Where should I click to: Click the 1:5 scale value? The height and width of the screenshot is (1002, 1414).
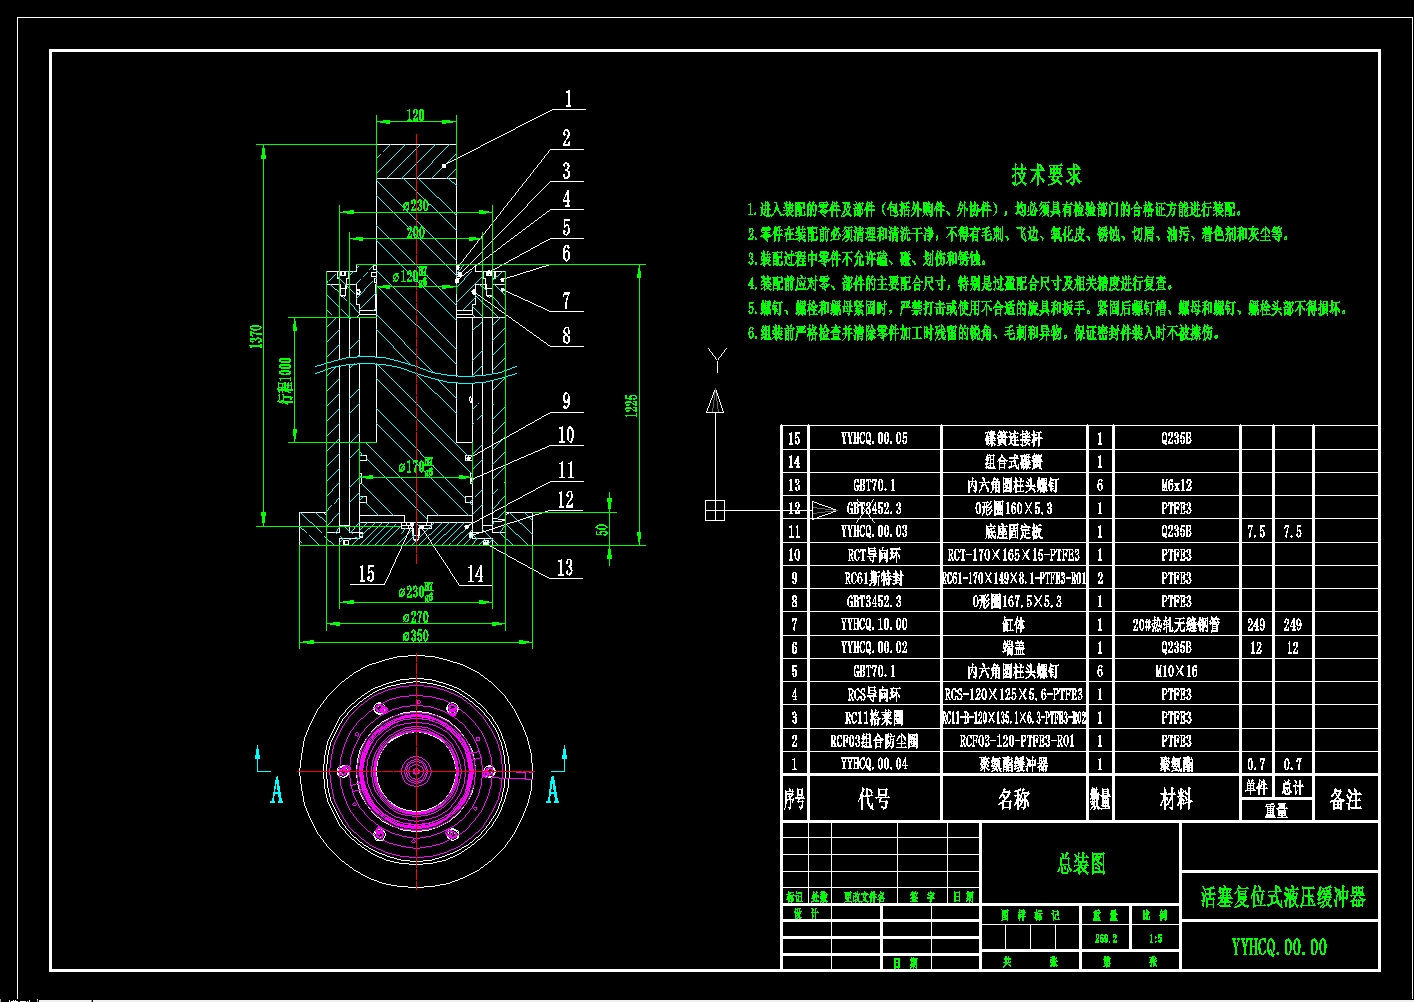coord(1155,939)
